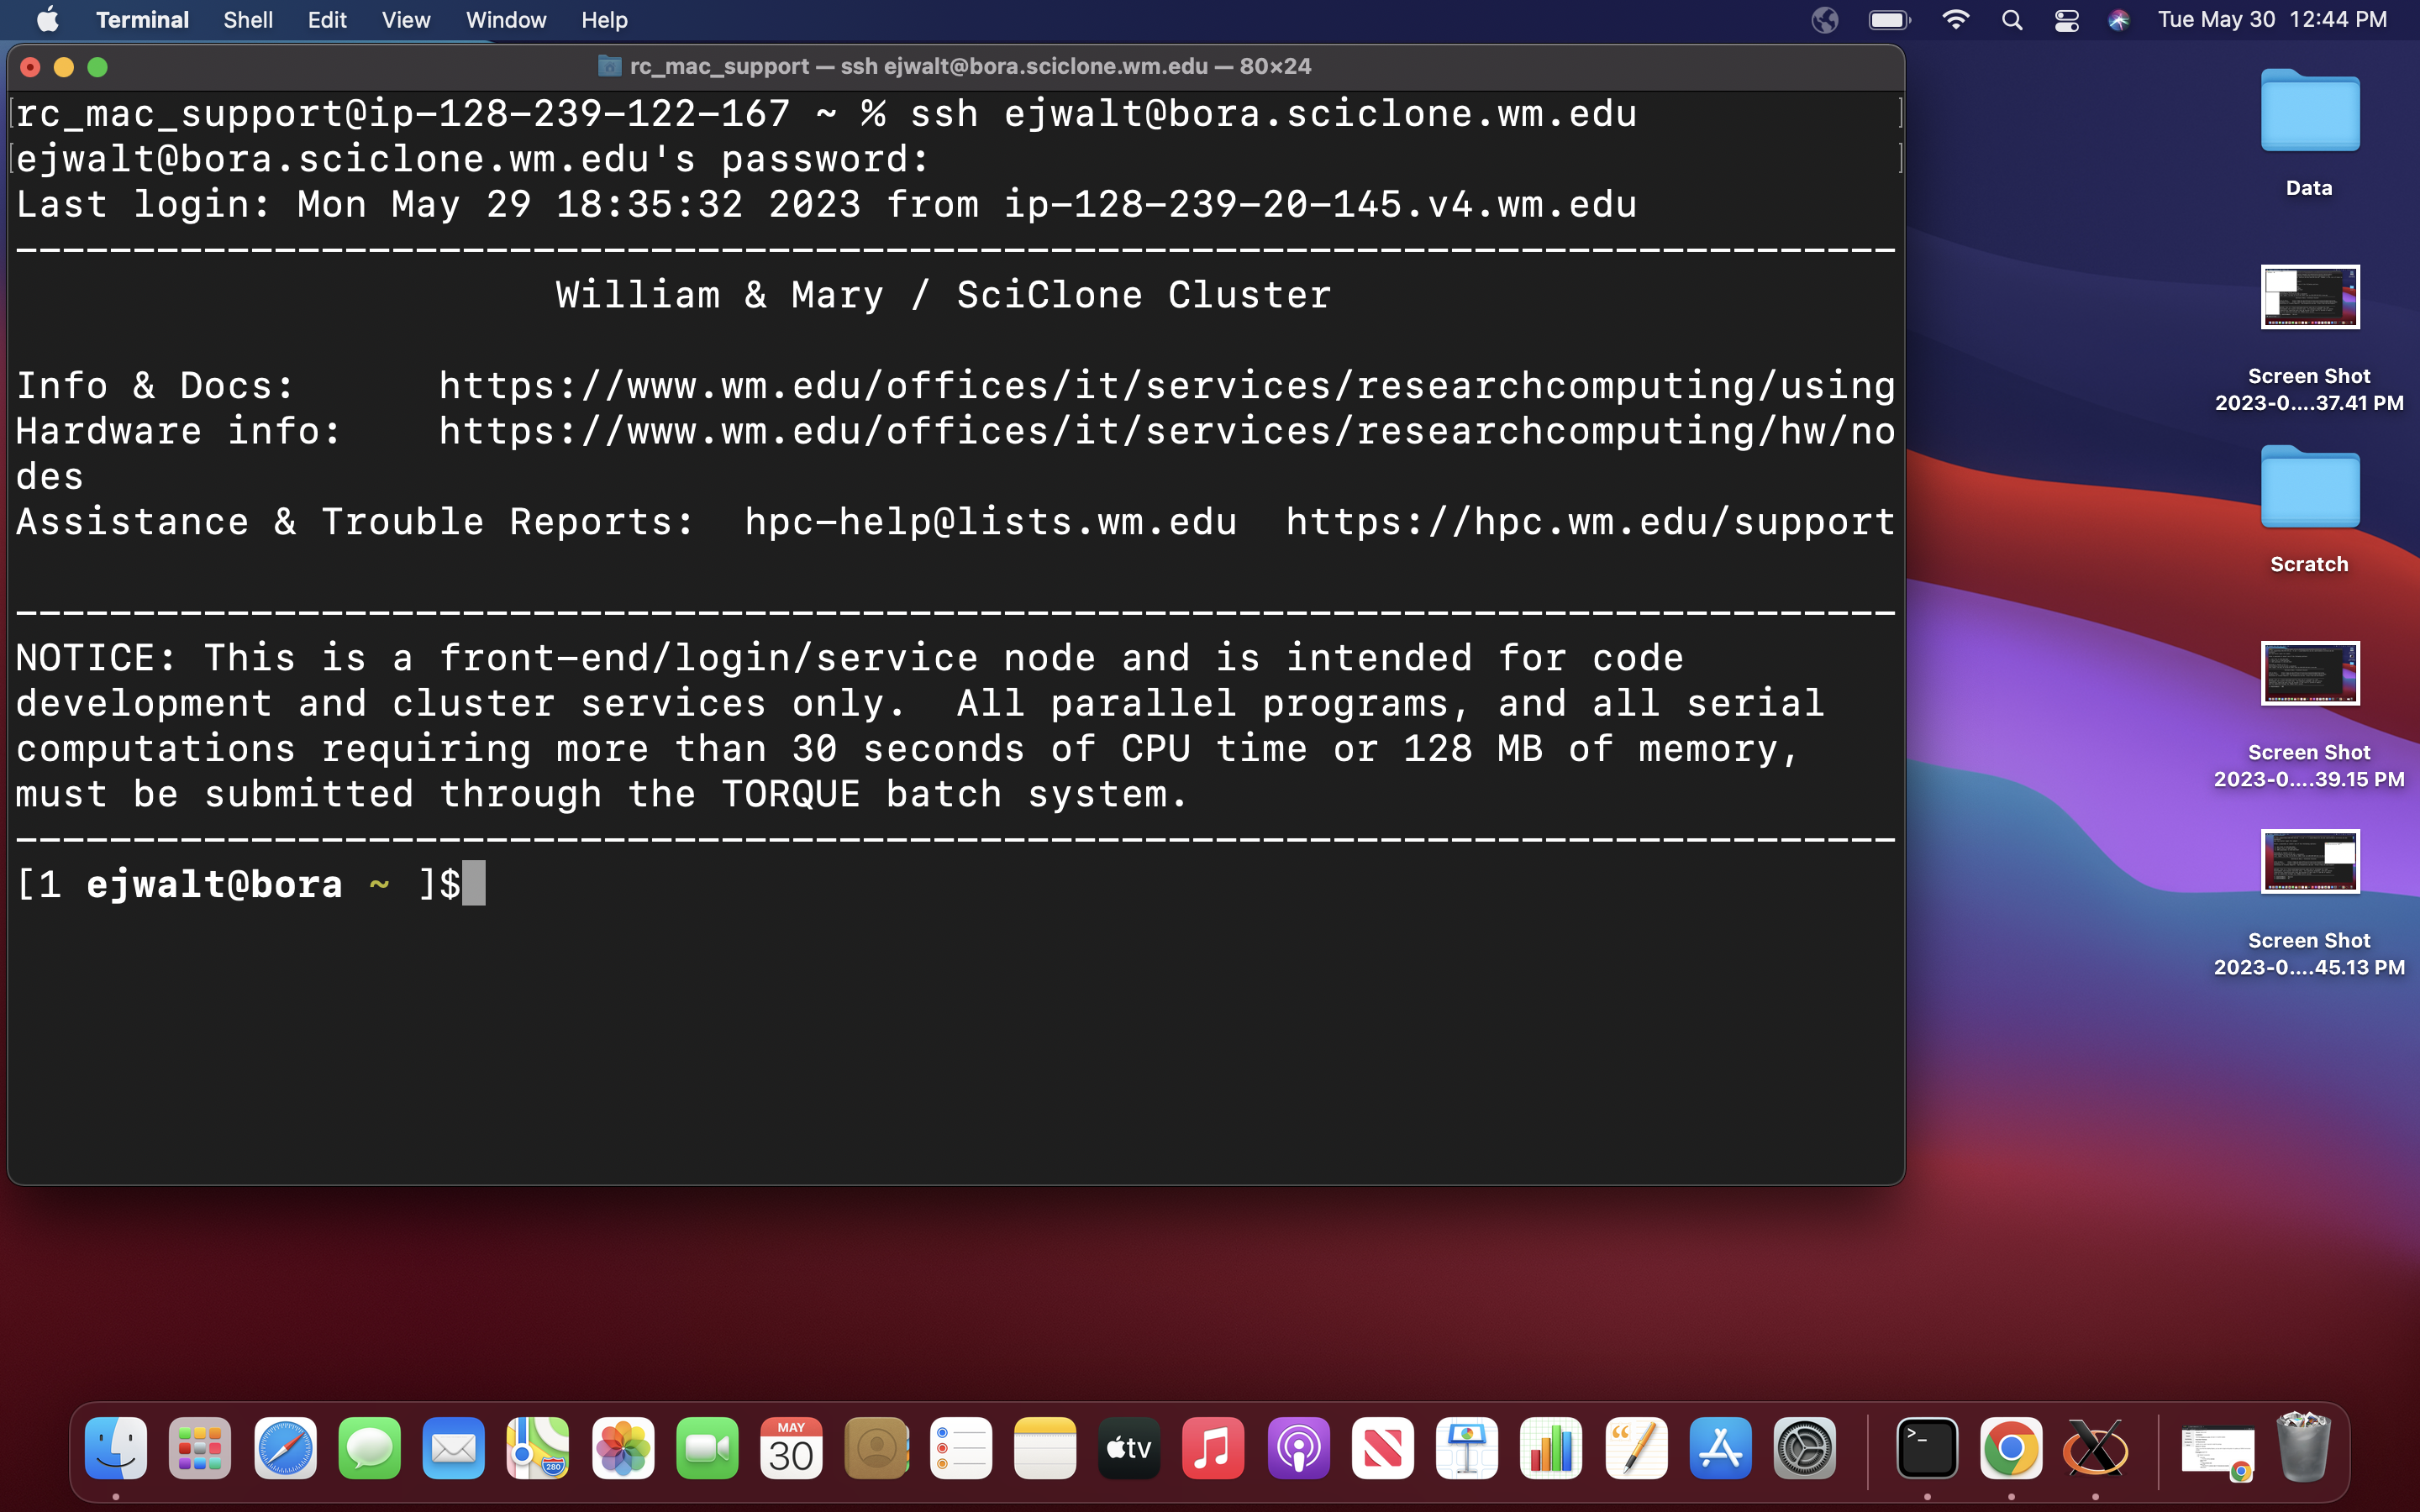The image size is (2420, 1512).
Task: Open the date and time menu
Action: point(2271,20)
